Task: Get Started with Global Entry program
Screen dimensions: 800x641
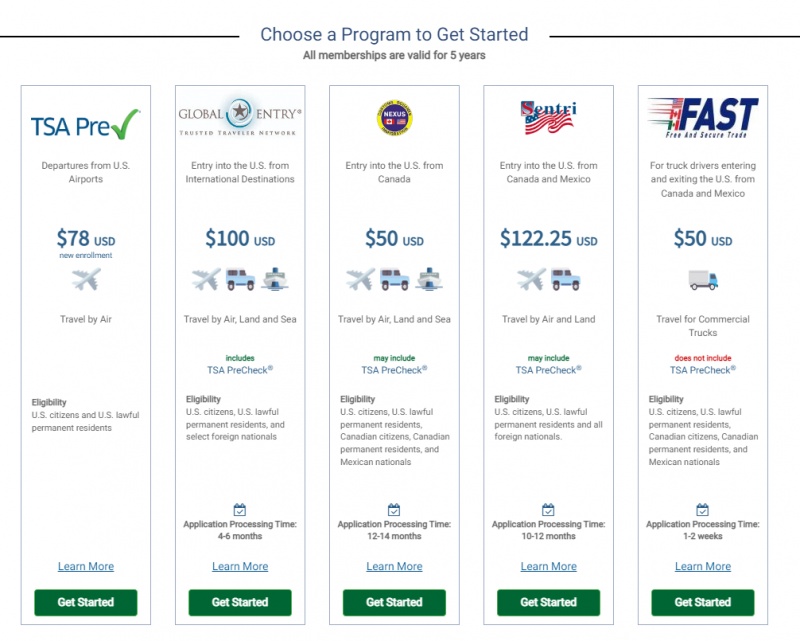Action: tap(240, 602)
